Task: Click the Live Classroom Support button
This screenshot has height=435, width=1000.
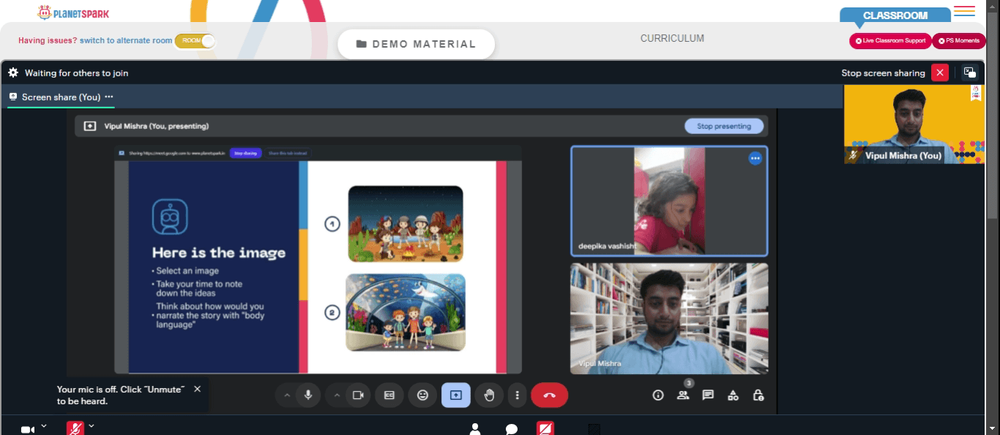Action: click(890, 41)
